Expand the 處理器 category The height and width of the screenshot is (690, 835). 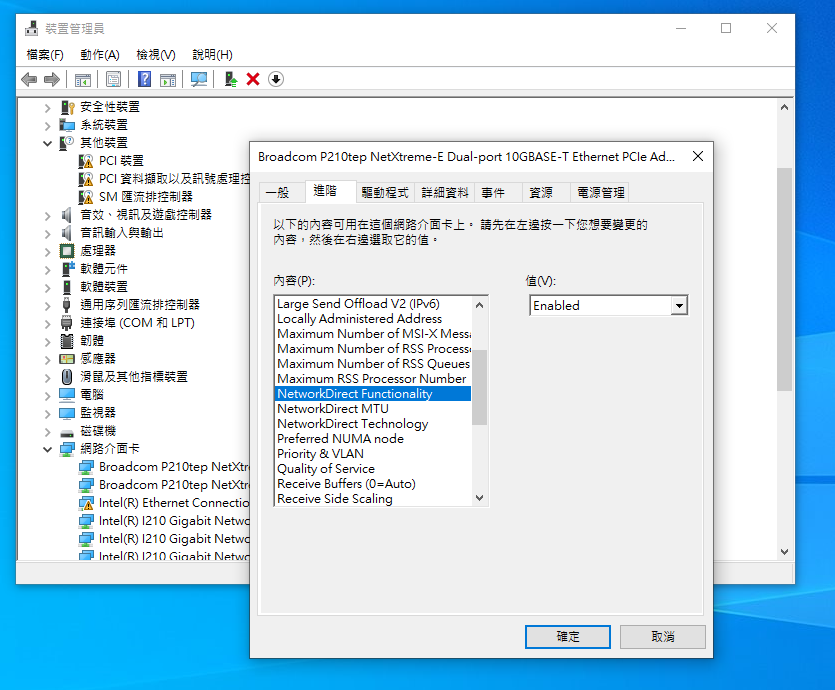coord(48,251)
